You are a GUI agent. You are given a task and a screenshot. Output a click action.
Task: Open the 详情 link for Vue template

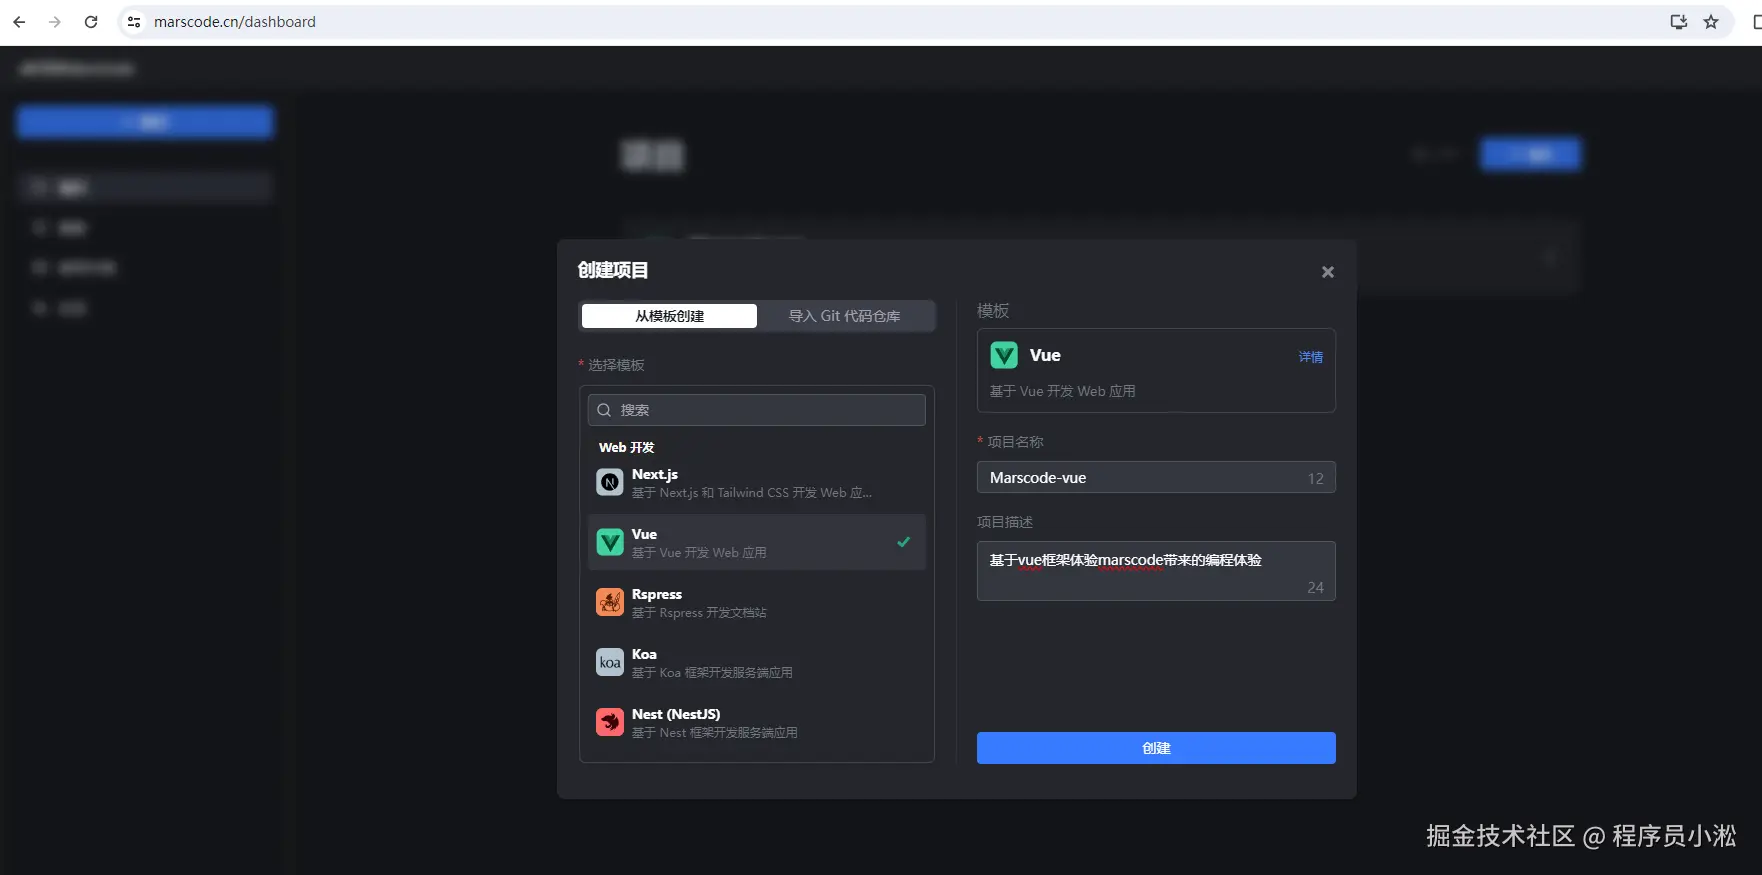point(1310,357)
